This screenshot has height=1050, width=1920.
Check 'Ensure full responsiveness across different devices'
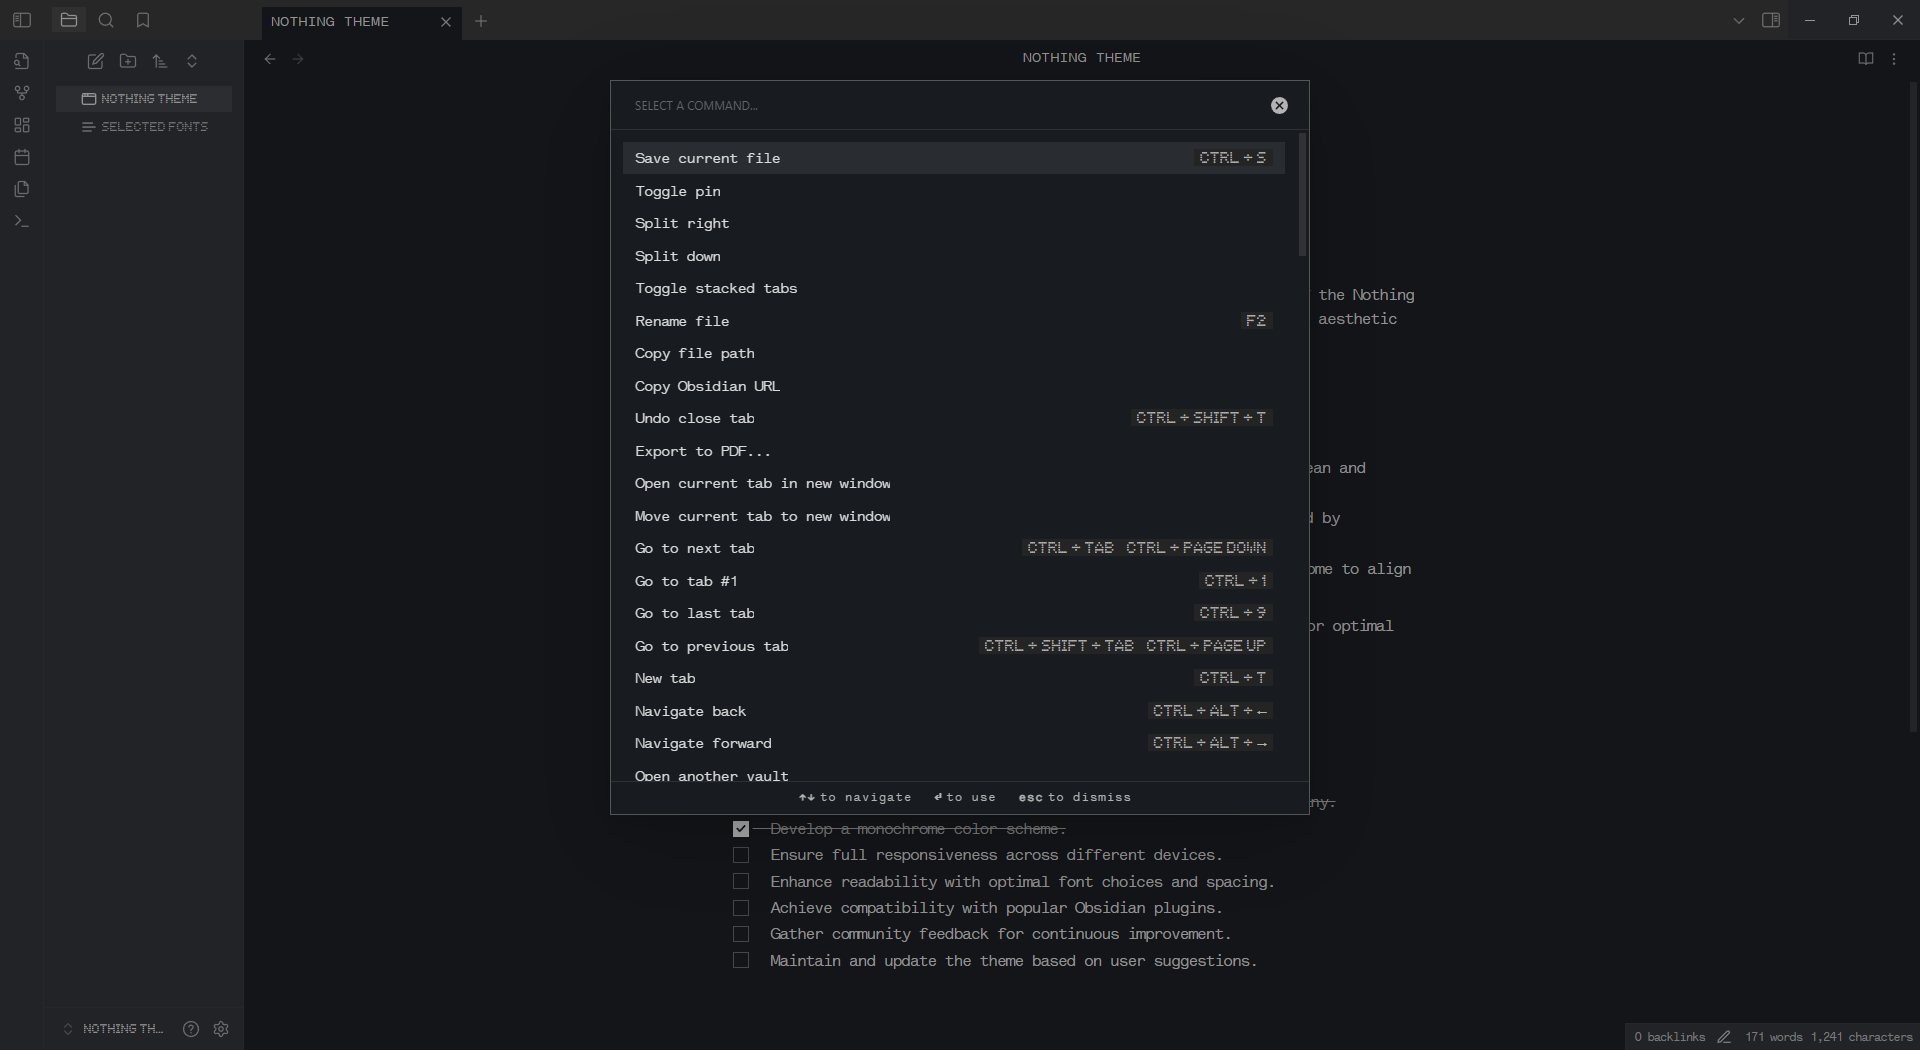[x=741, y=855]
